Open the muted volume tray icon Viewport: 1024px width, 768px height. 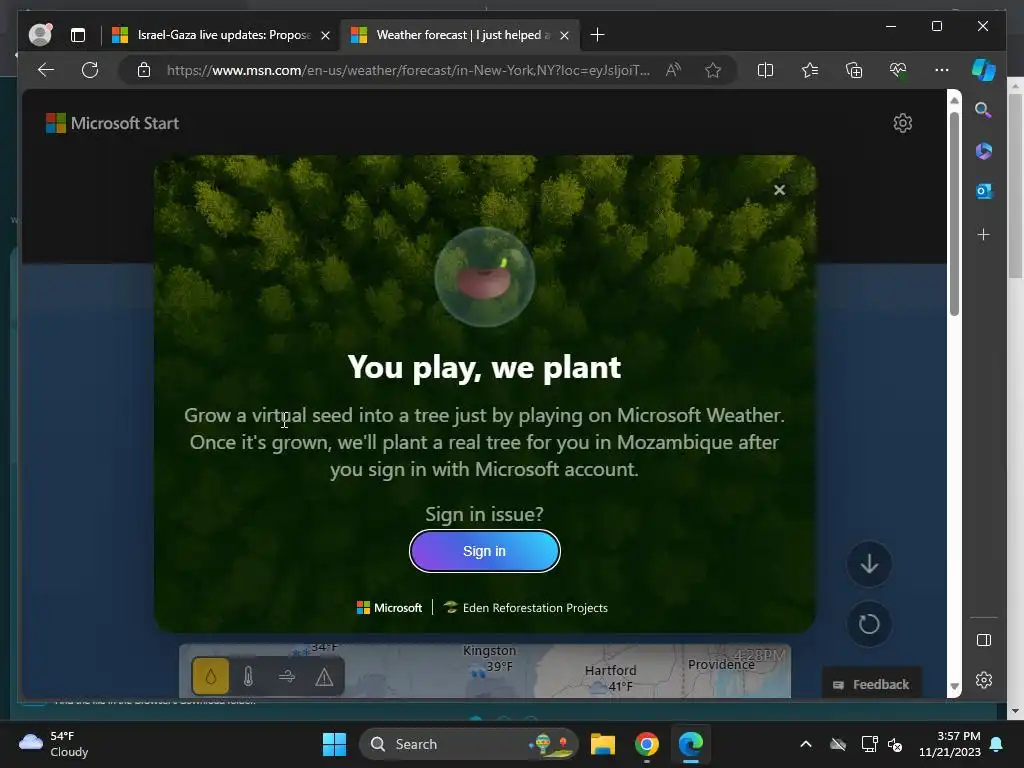895,744
